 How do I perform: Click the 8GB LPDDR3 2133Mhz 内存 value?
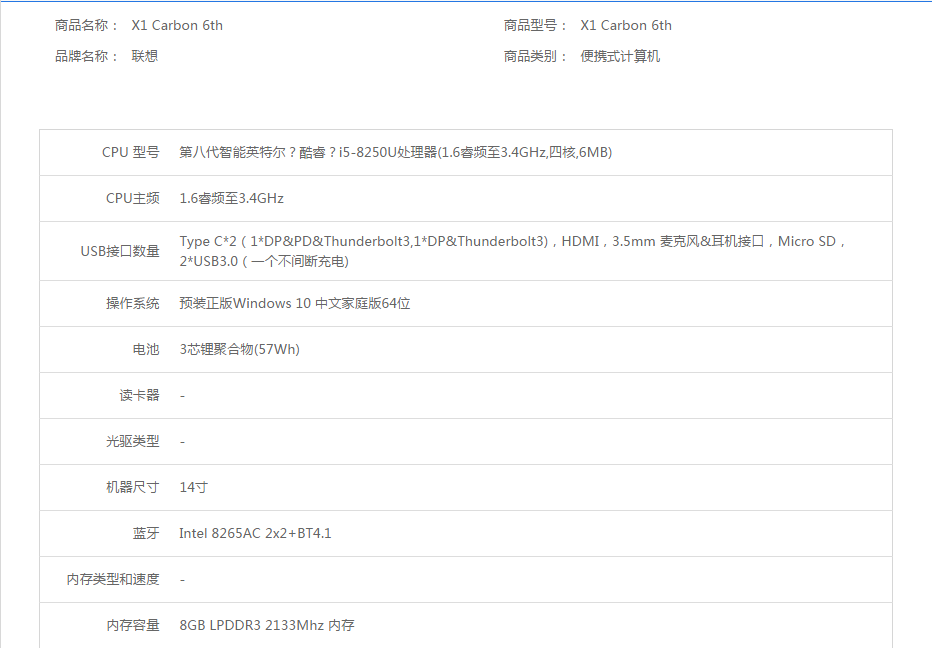point(266,626)
